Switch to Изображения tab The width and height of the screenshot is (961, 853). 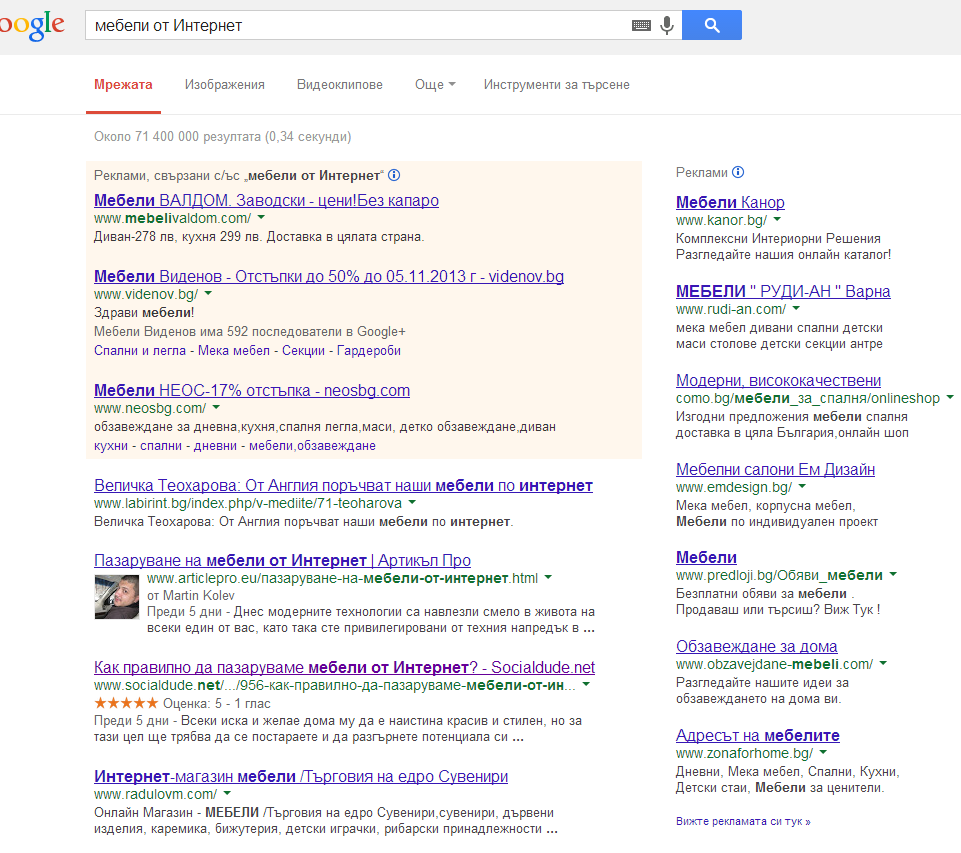pyautogui.click(x=224, y=85)
